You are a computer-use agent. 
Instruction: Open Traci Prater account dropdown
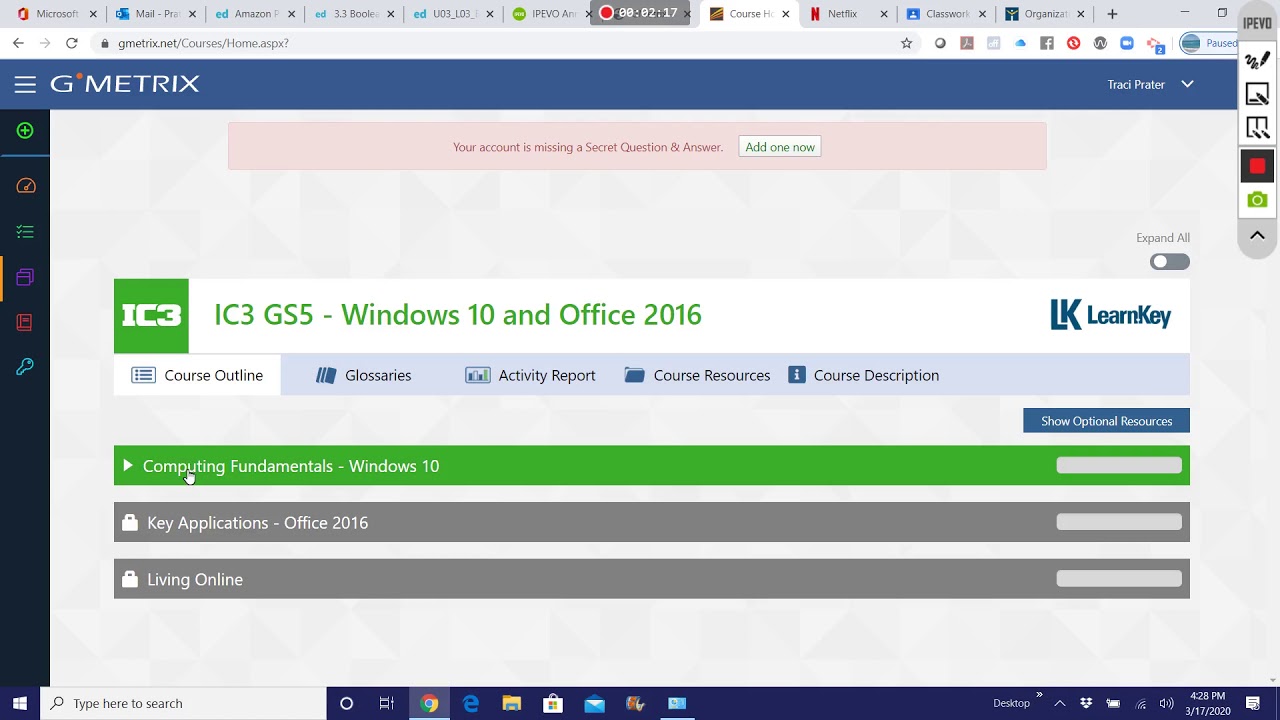[x=1150, y=85]
